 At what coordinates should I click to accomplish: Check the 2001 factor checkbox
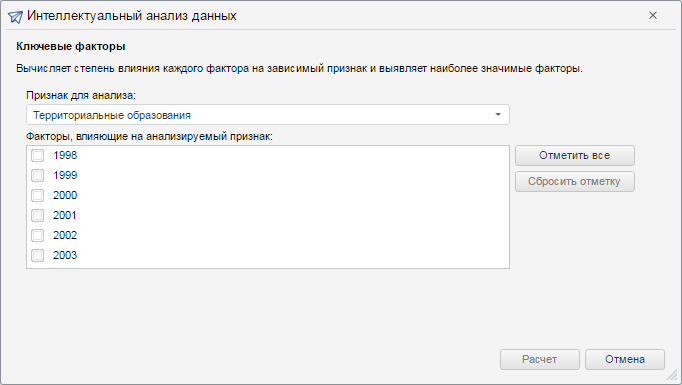pos(37,215)
